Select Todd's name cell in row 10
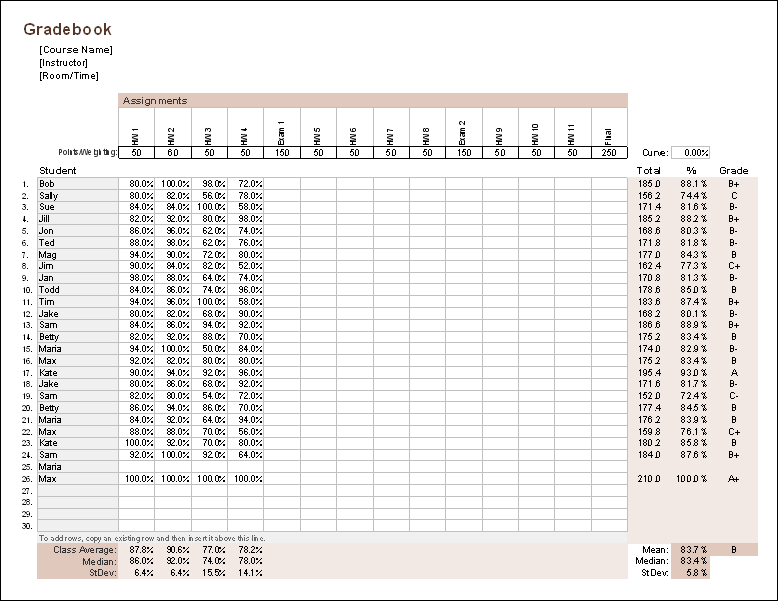 tap(77, 290)
